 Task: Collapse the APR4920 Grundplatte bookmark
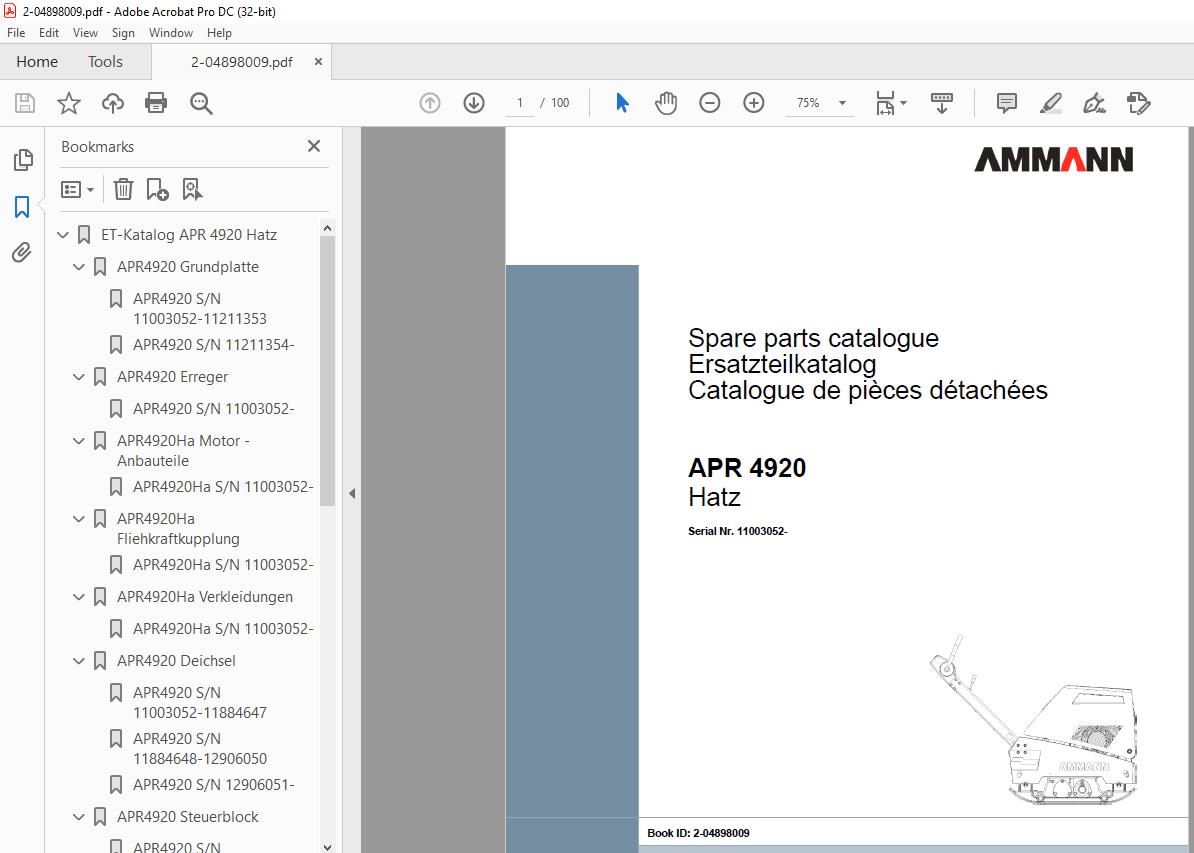(78, 267)
